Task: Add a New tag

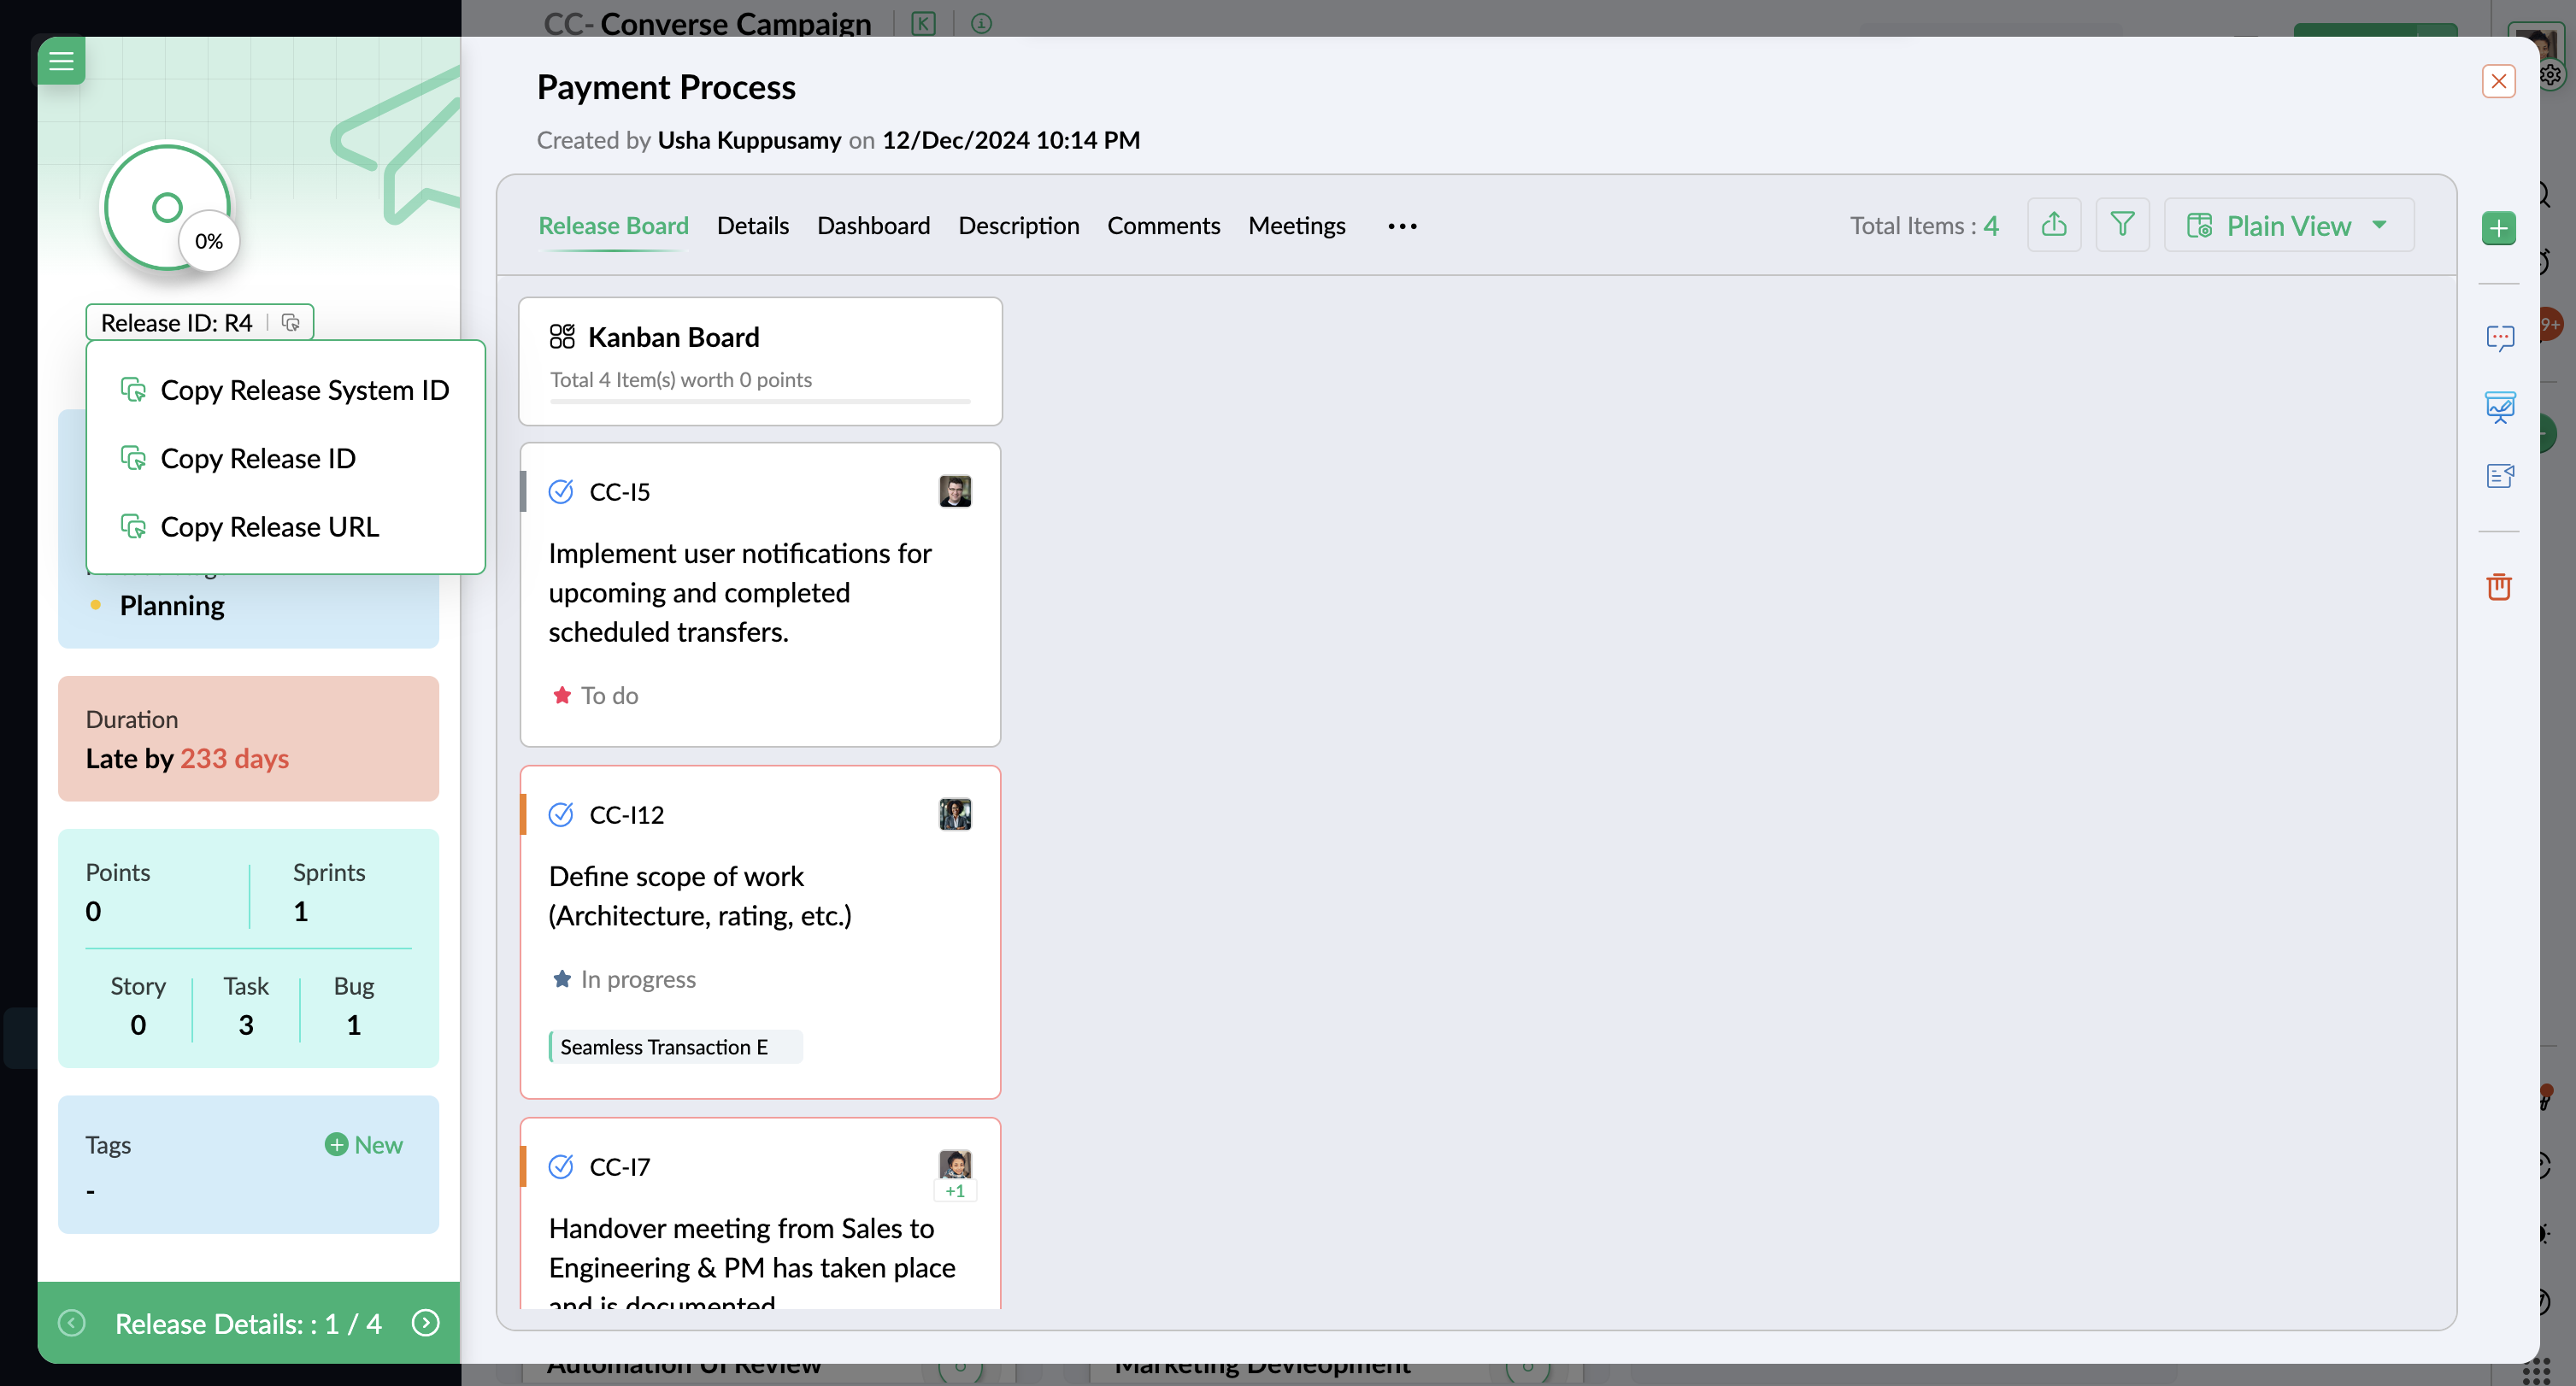Action: point(363,1145)
